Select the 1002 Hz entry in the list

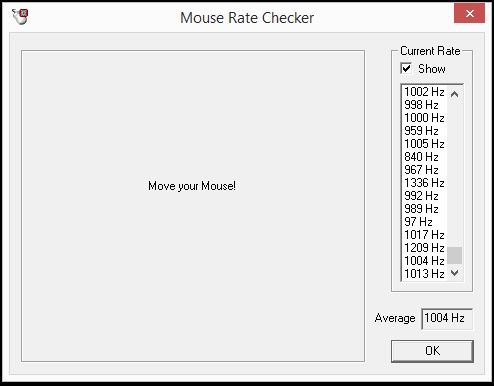(x=424, y=92)
